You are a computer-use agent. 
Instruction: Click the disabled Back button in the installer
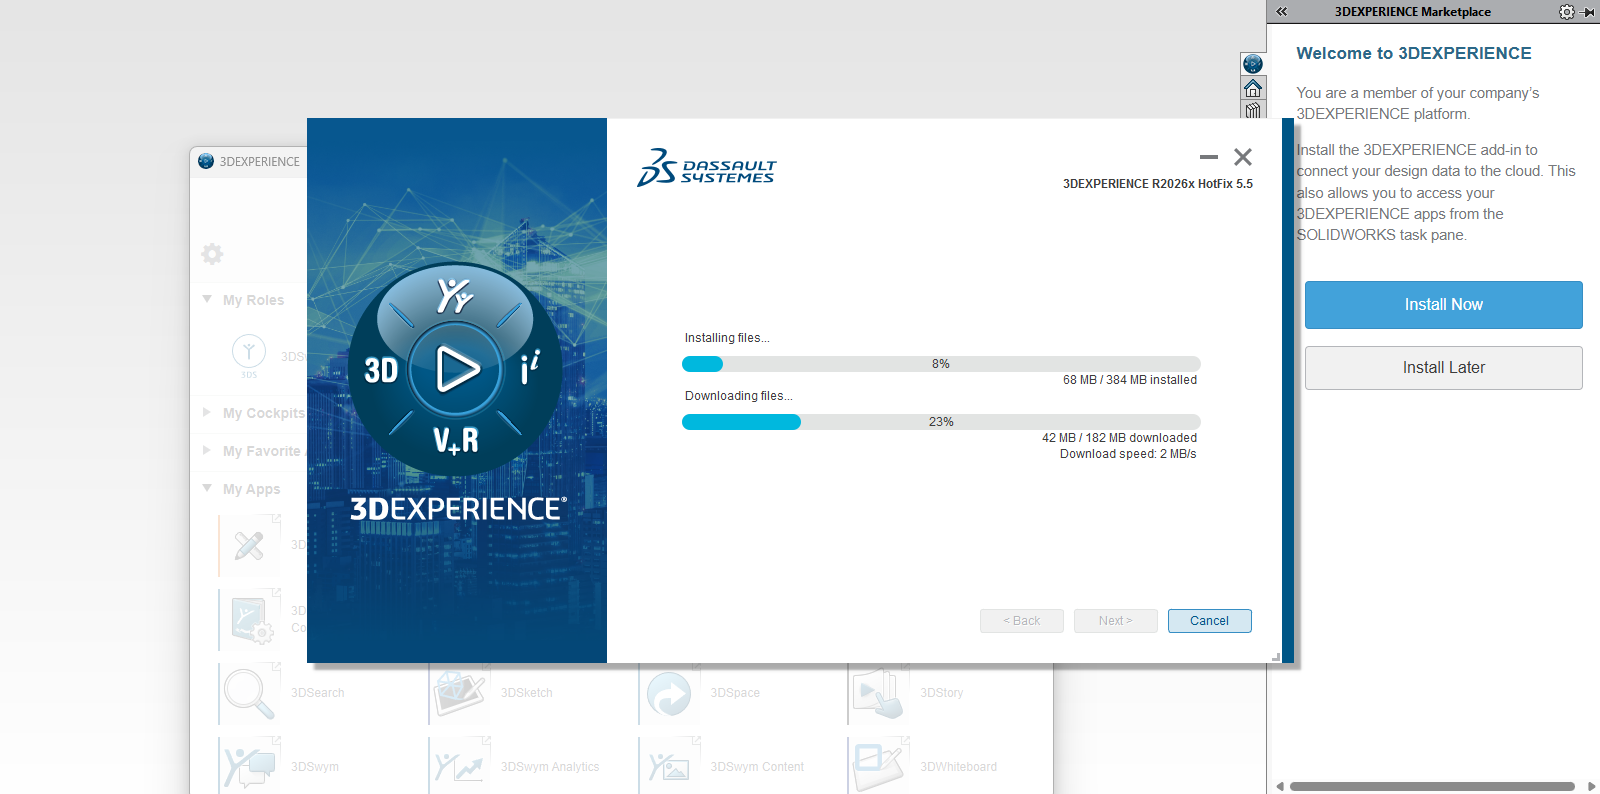1021,621
